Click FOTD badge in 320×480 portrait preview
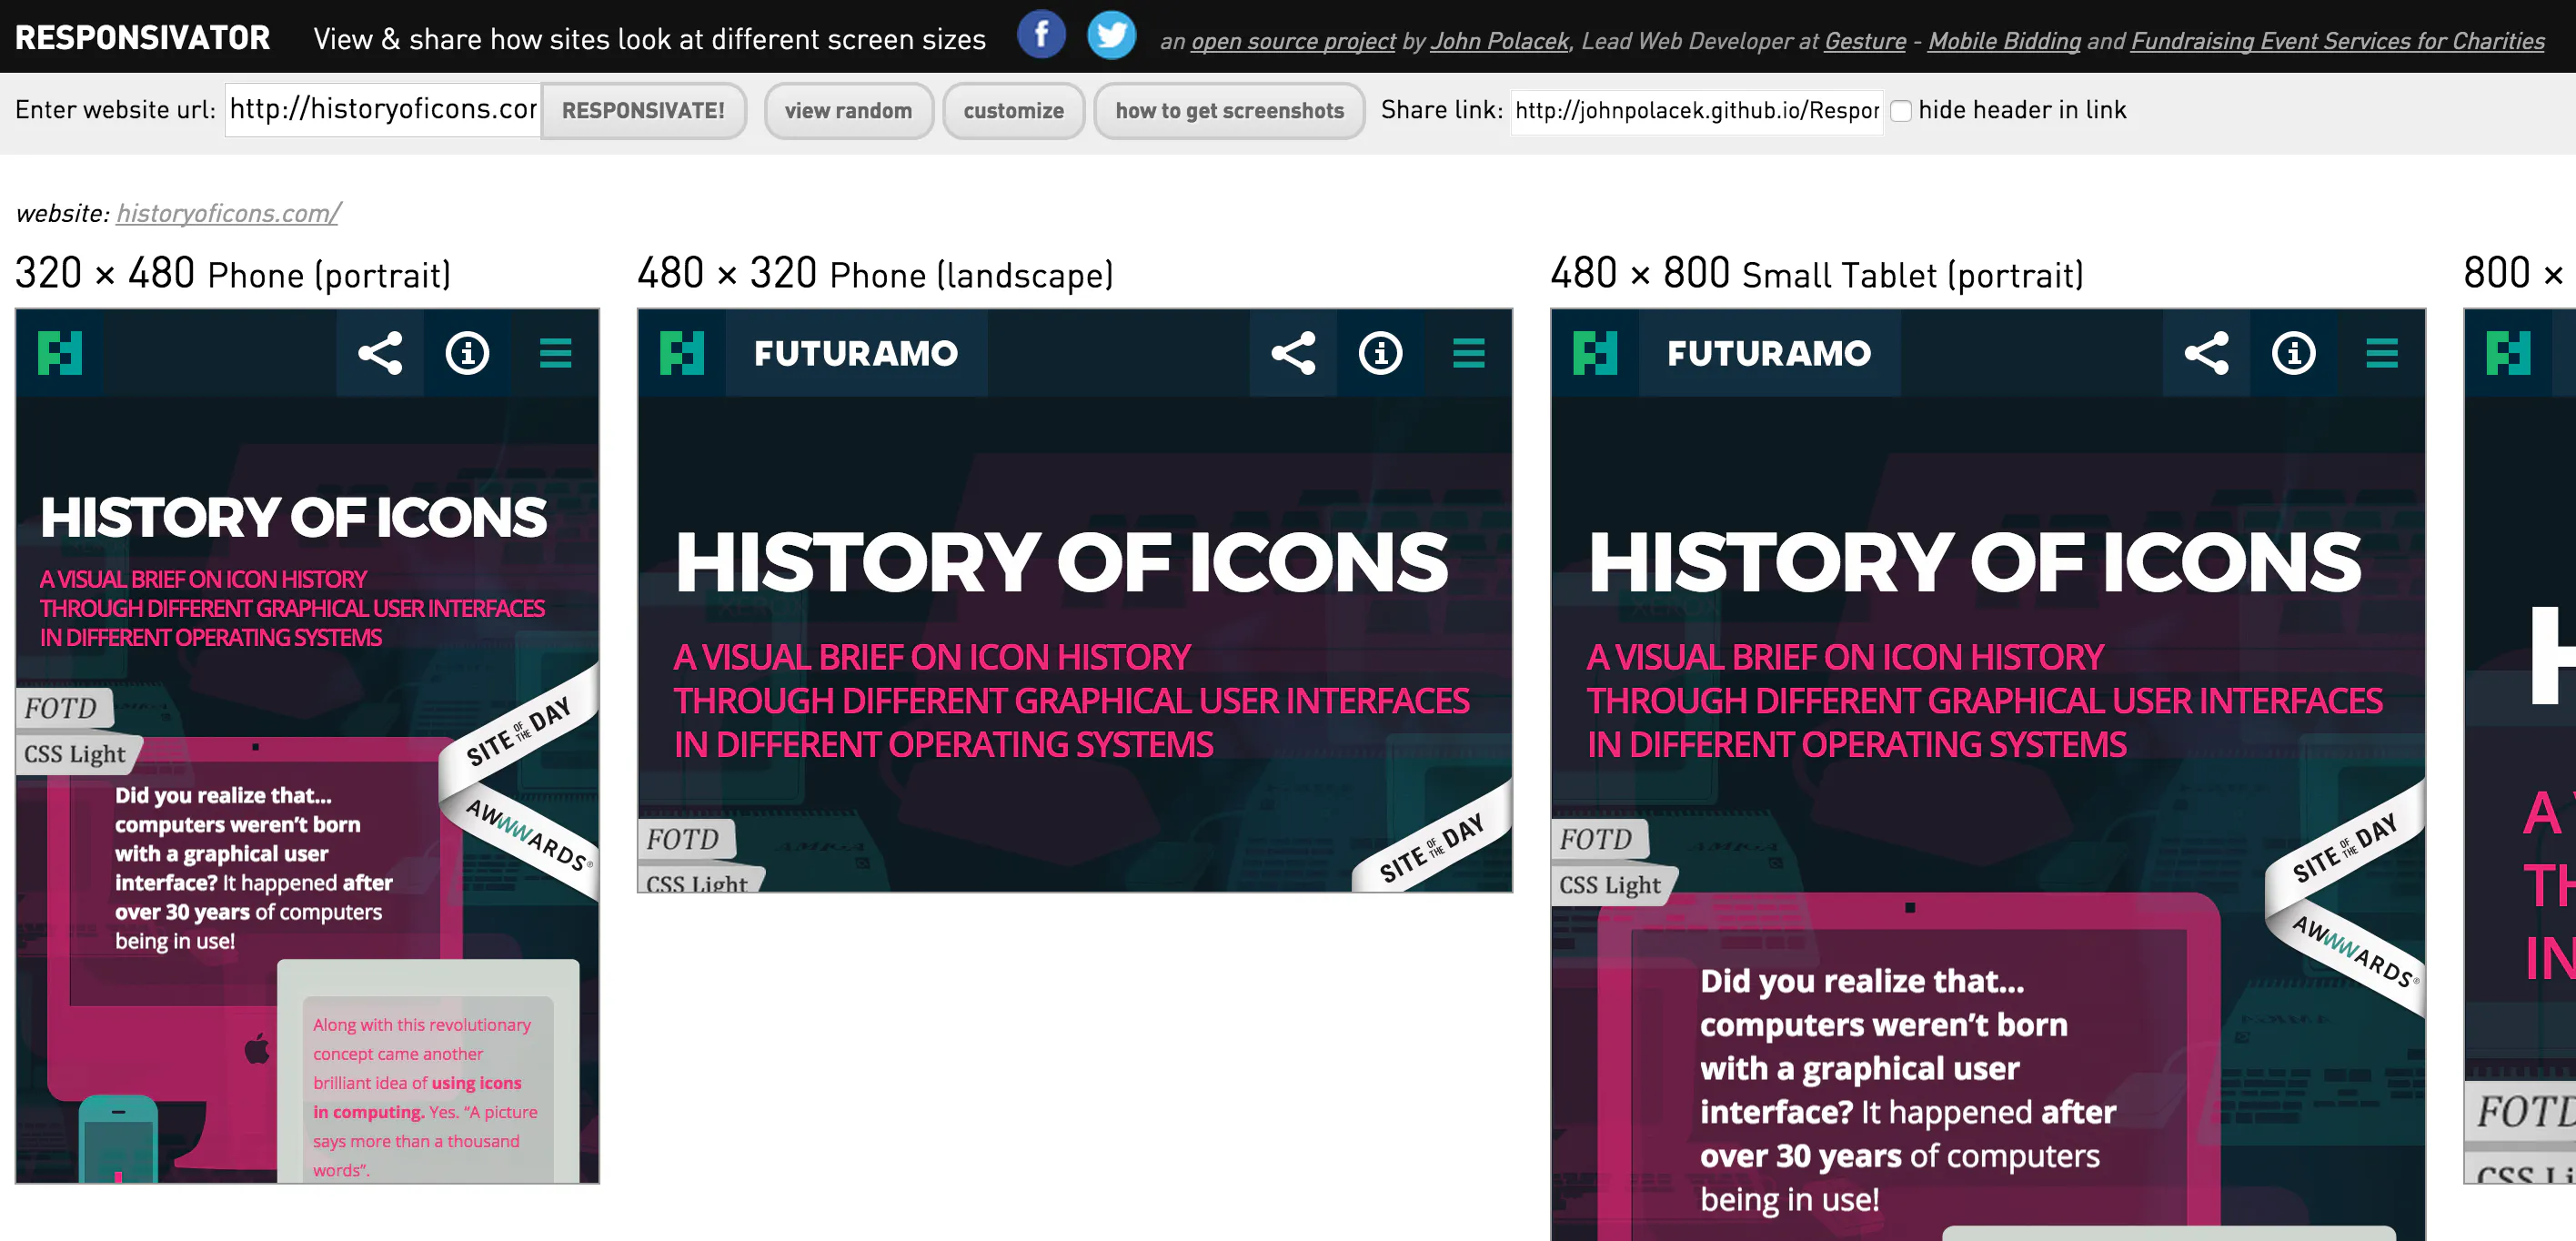The image size is (2576, 1241). (x=63, y=708)
